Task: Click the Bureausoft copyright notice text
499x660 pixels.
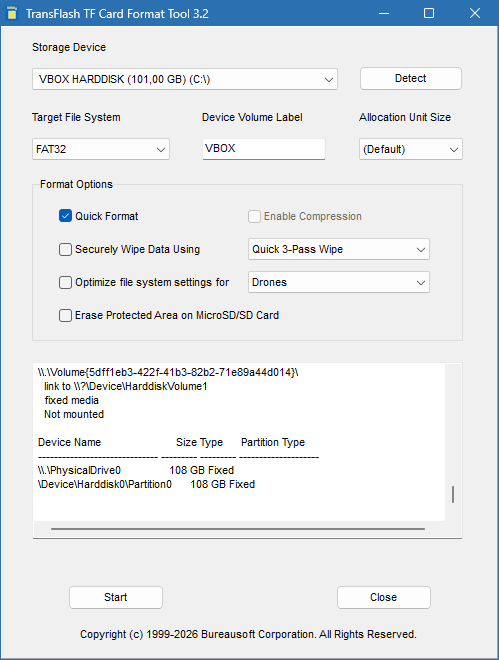Action: [248, 634]
